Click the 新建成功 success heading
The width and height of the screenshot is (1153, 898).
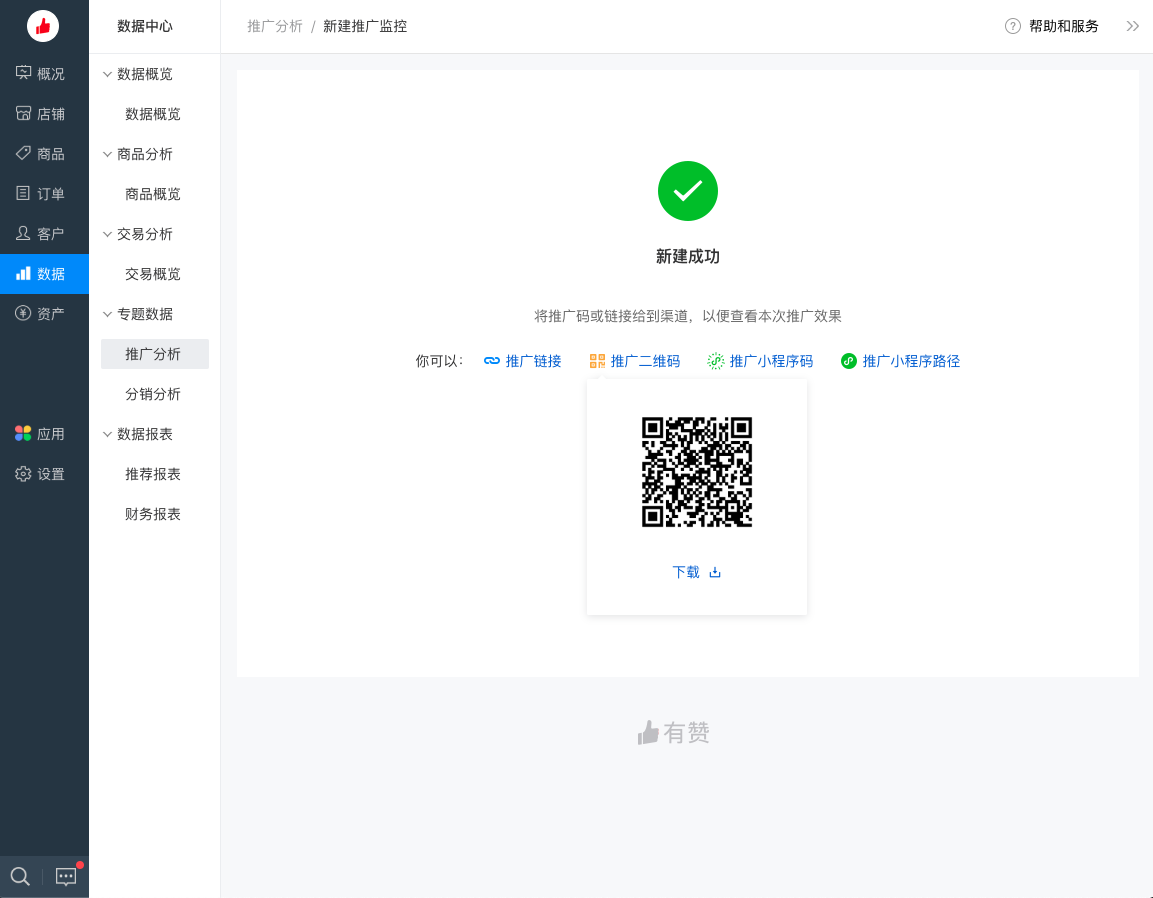click(688, 257)
